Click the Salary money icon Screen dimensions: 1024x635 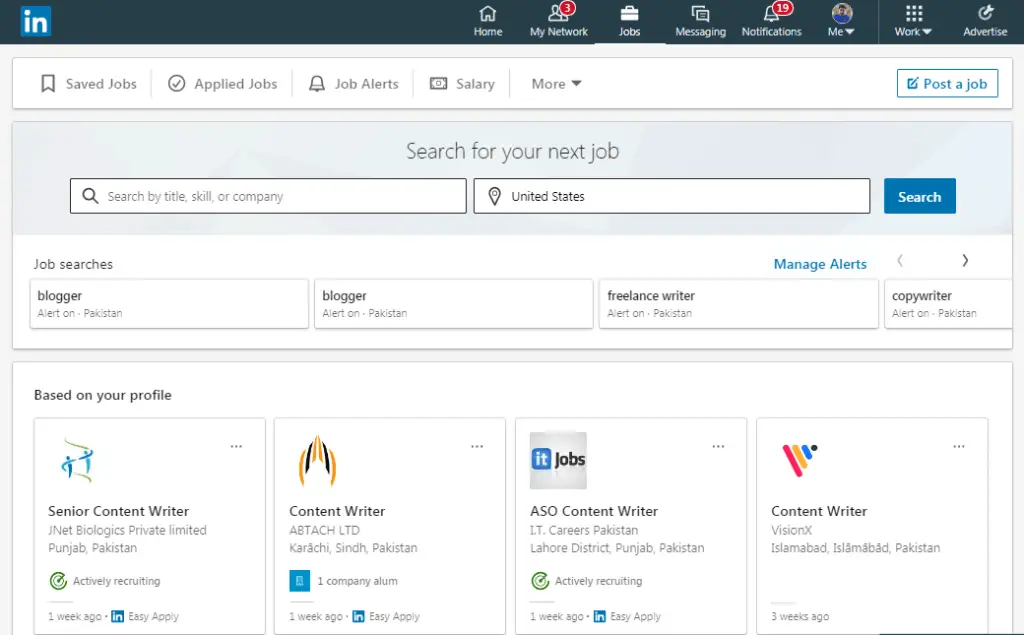click(x=438, y=84)
